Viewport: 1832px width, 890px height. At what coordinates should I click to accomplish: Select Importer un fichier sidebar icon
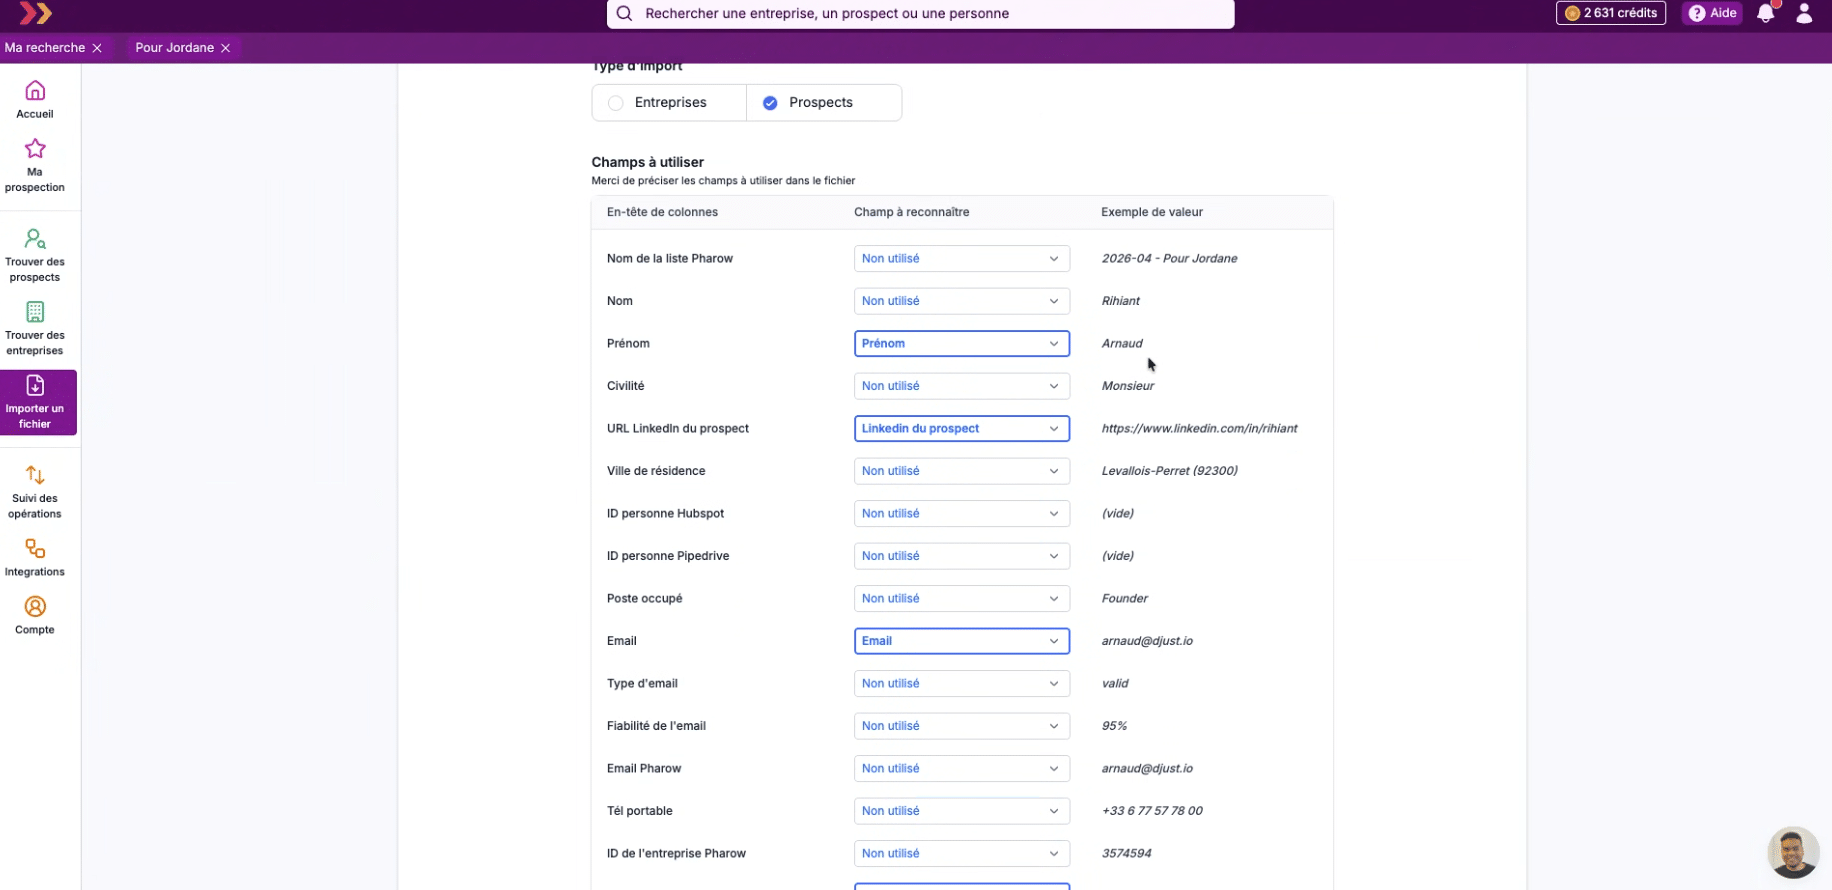(x=35, y=385)
